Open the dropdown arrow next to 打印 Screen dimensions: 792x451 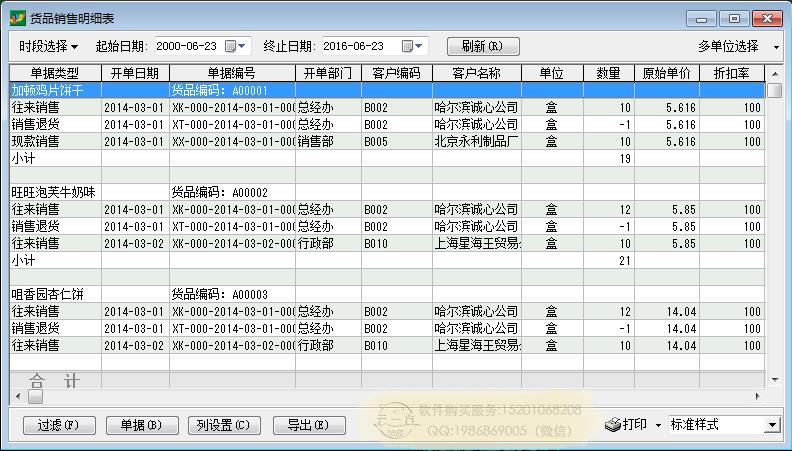pyautogui.click(x=658, y=425)
